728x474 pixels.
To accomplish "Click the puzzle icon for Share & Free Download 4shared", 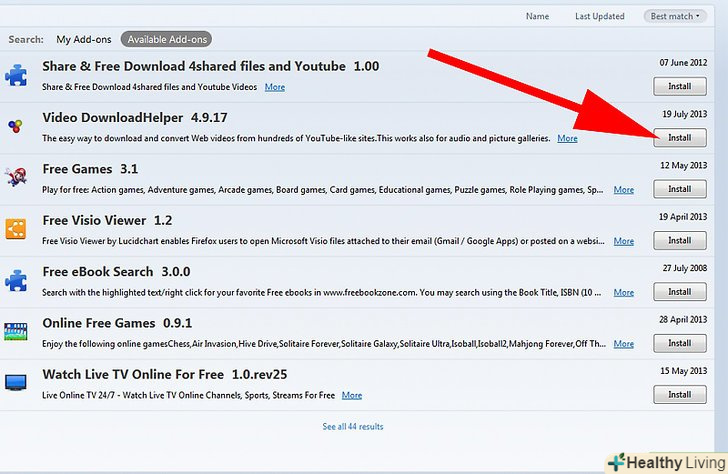I will (x=16, y=75).
